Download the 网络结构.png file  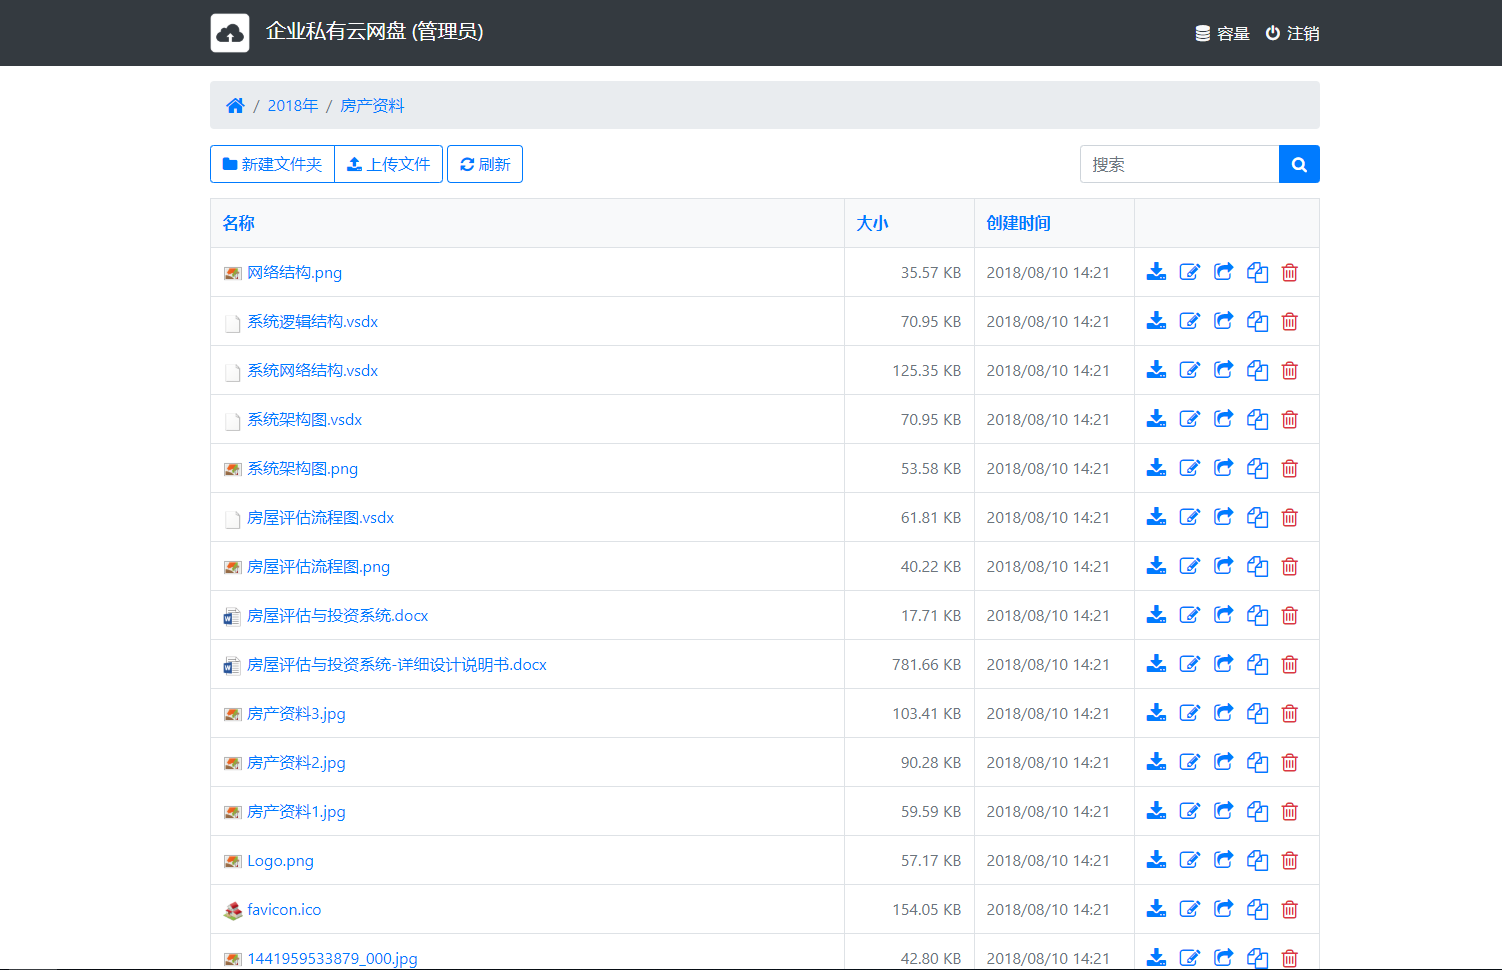(x=1156, y=272)
